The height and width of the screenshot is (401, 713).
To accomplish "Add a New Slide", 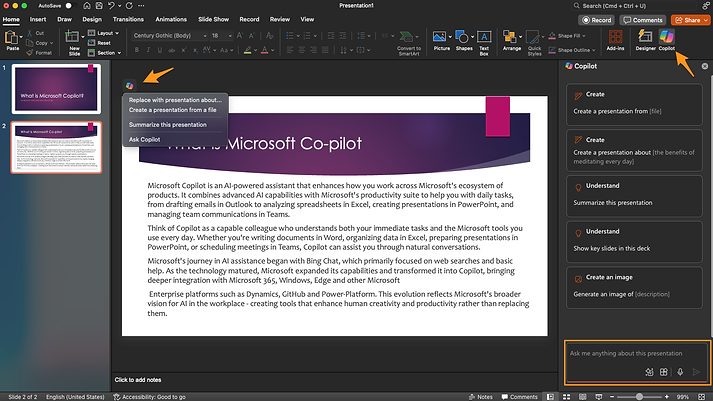I will pos(74,43).
